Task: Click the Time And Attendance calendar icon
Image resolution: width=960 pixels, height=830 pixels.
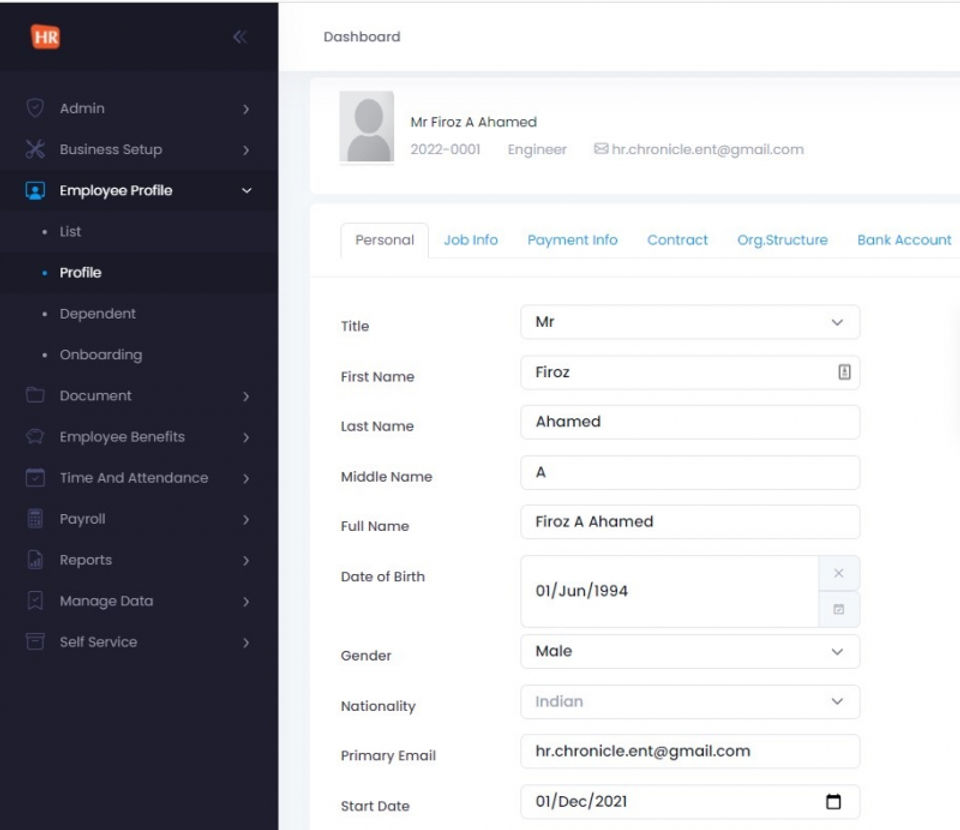Action: 35,478
